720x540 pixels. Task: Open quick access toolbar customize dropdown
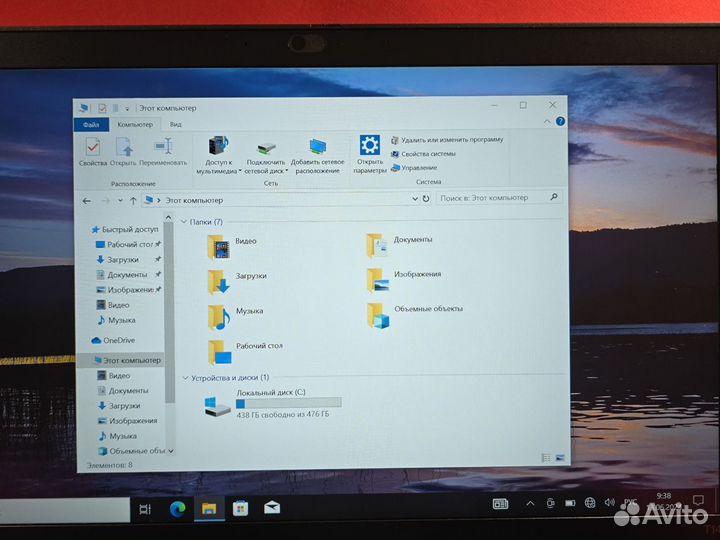(127, 109)
